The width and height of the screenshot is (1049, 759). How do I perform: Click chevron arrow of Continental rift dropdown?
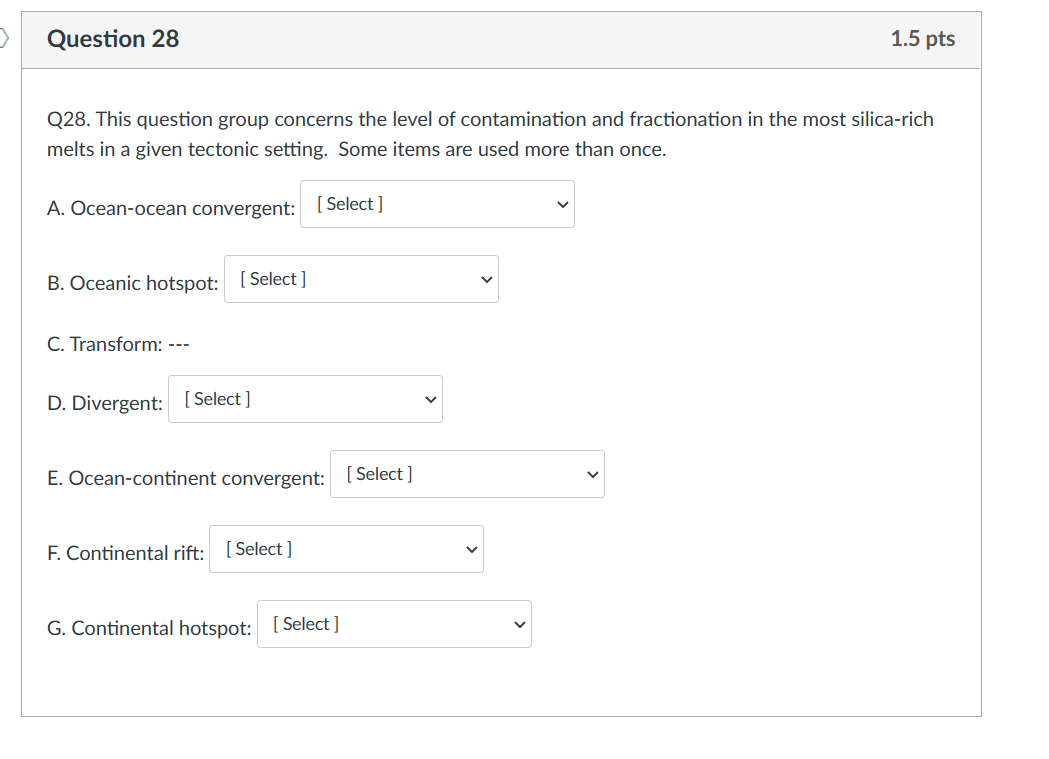point(471,550)
